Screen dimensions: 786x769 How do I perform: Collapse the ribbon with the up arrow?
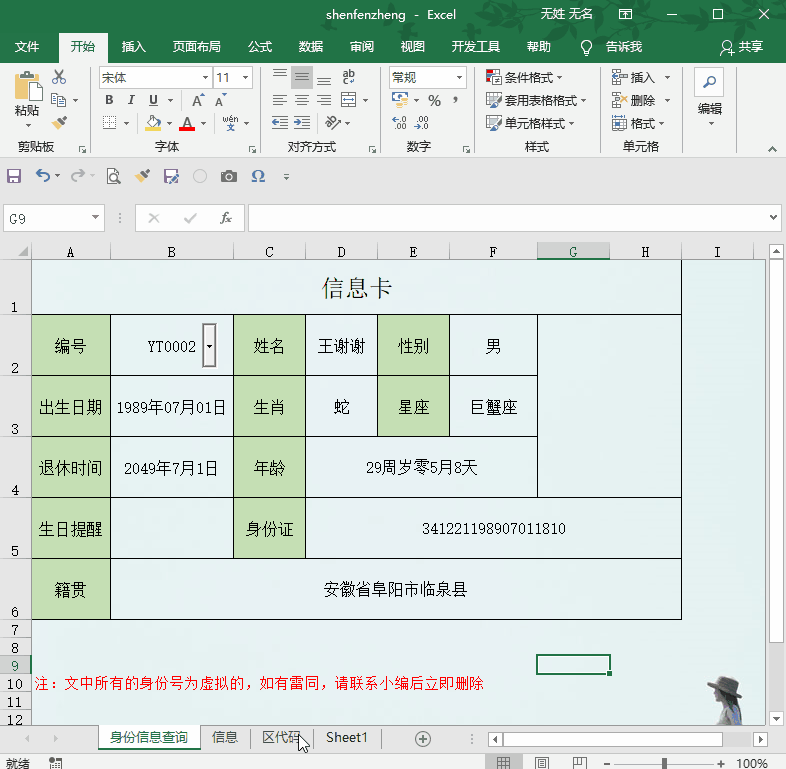click(772, 149)
